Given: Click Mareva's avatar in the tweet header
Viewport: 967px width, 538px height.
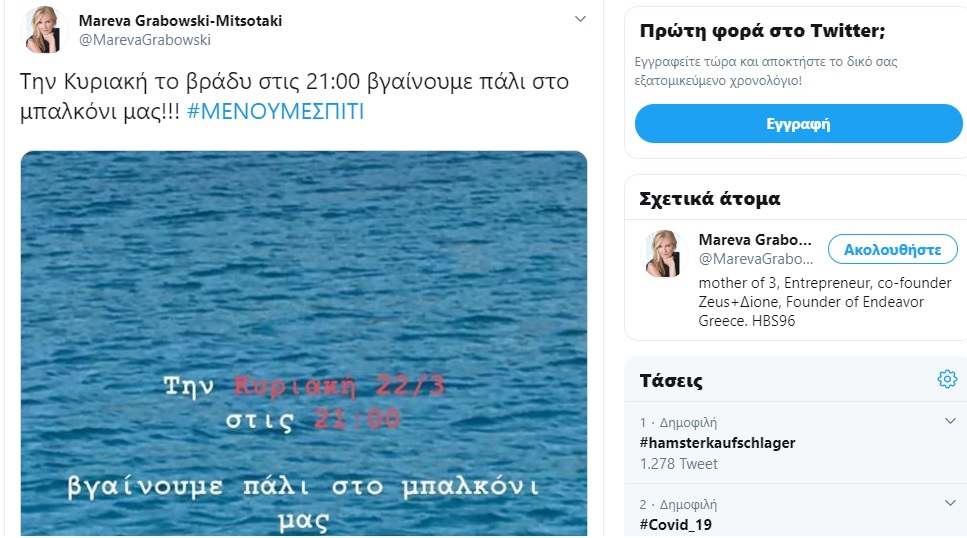Looking at the screenshot, I should (x=44, y=30).
